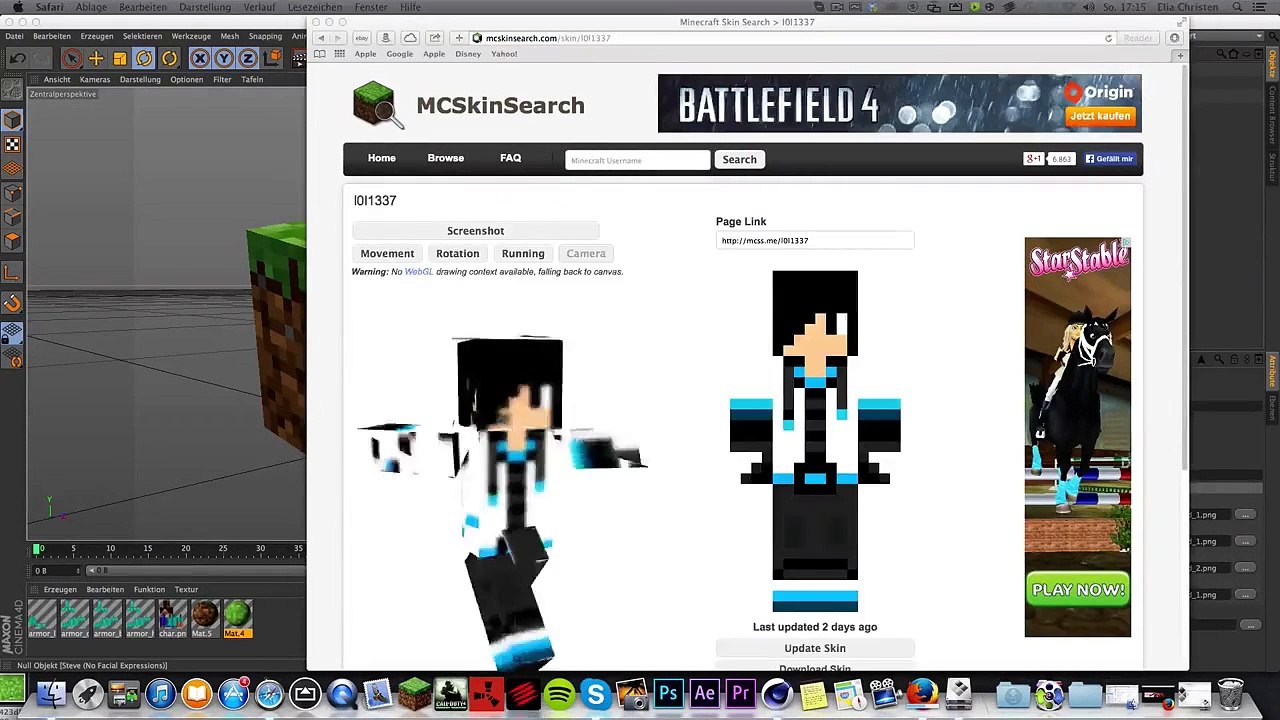Viewport: 1280px width, 720px height.
Task: Click the eBay toolbar button in Safari
Action: (x=362, y=38)
